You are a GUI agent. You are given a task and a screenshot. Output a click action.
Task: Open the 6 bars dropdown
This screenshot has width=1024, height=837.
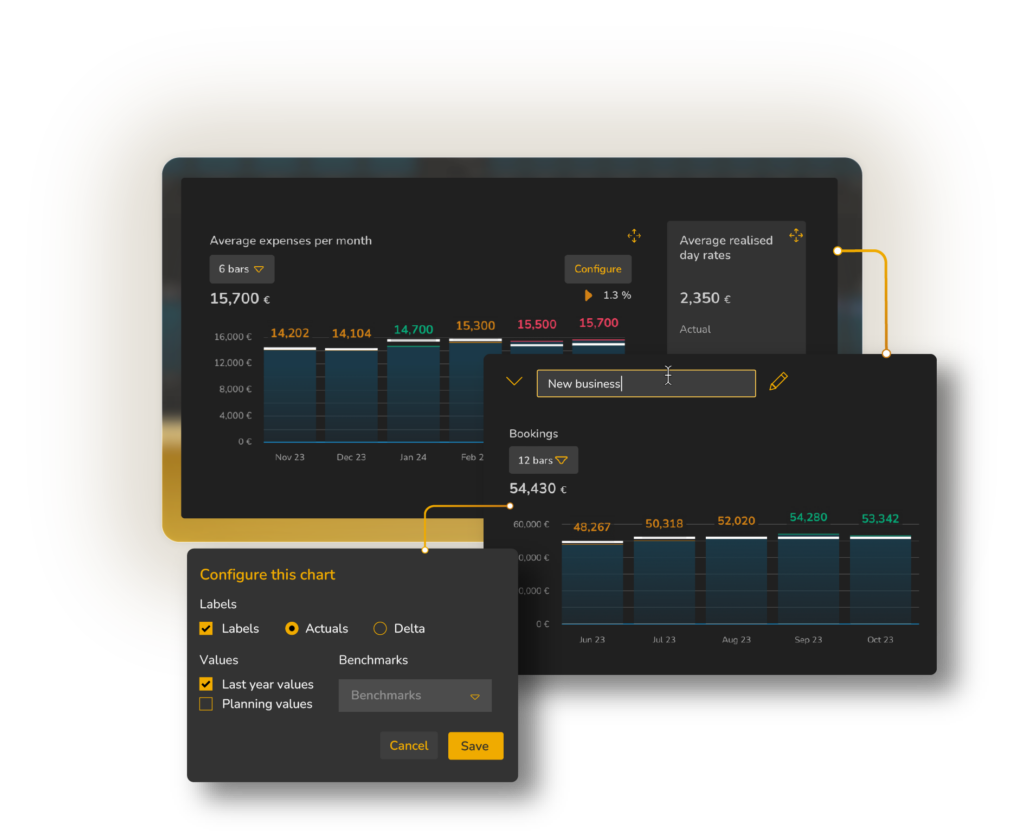[241, 268]
